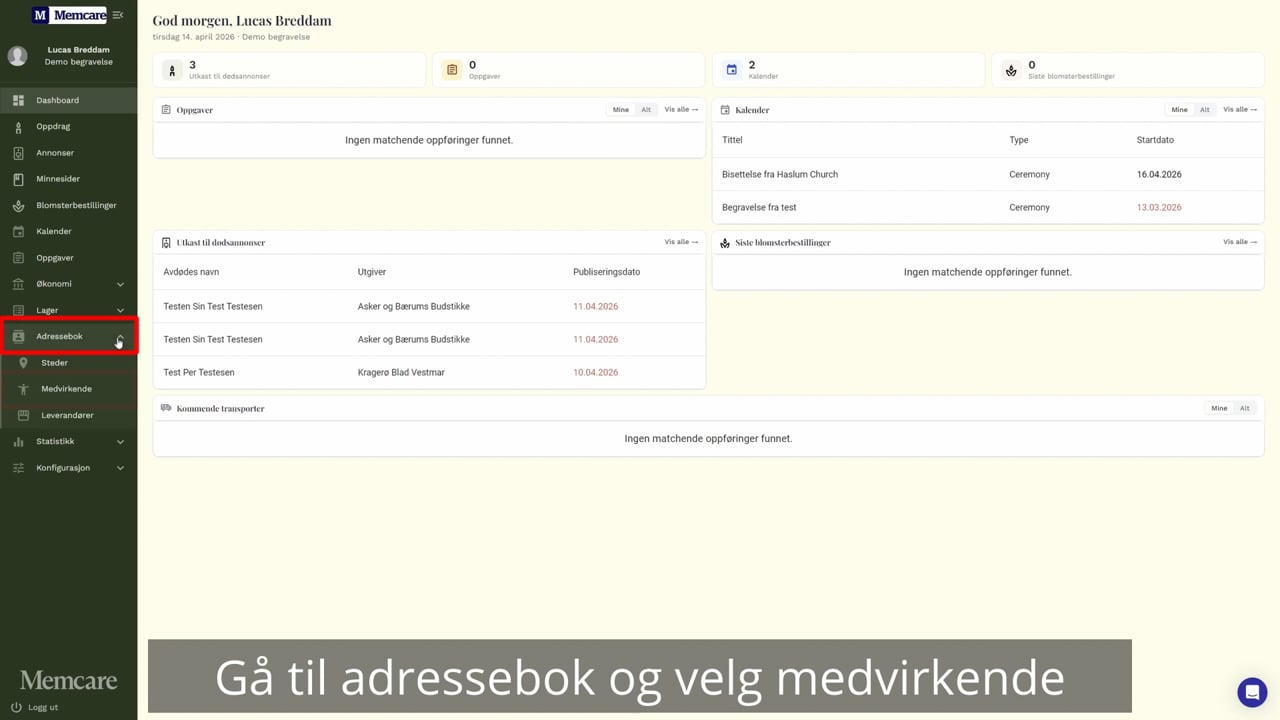Viewport: 1280px width, 720px height.
Task: Click the Medvirkende person icon
Action: pyautogui.click(x=23, y=389)
